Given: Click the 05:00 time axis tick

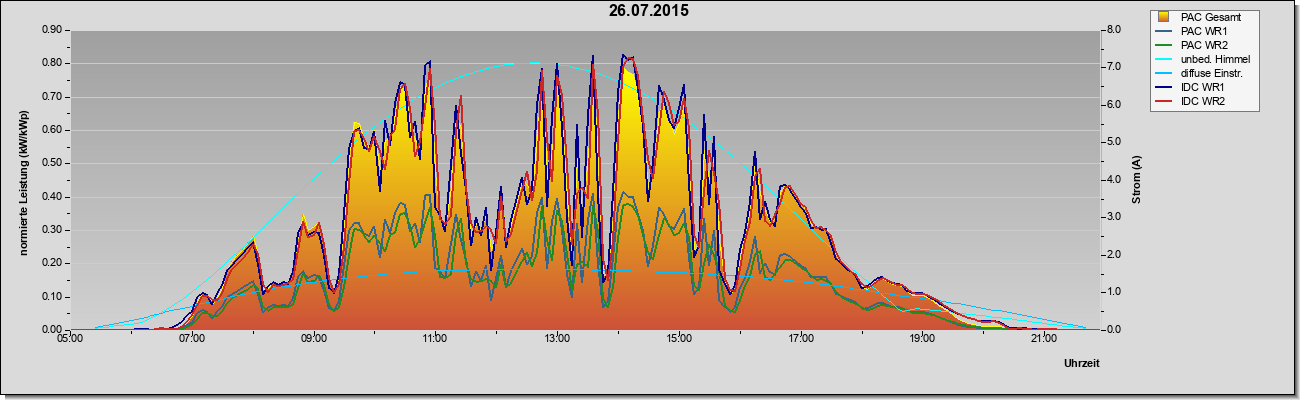Looking at the screenshot, I should [x=70, y=340].
